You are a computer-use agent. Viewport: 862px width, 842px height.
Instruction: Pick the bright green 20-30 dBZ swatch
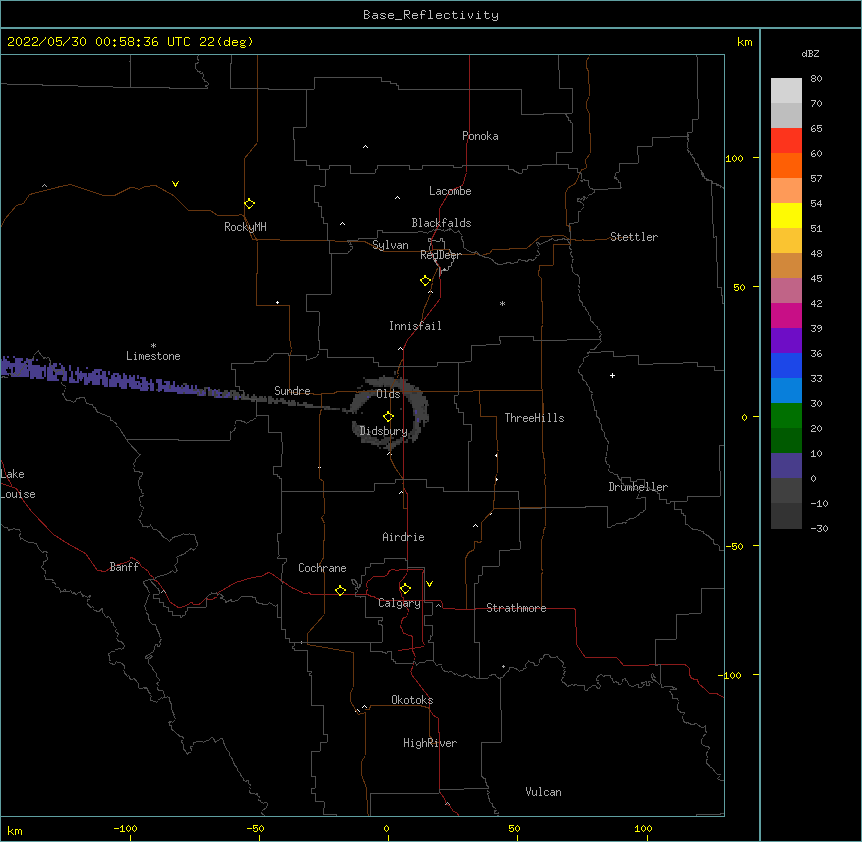(x=786, y=416)
